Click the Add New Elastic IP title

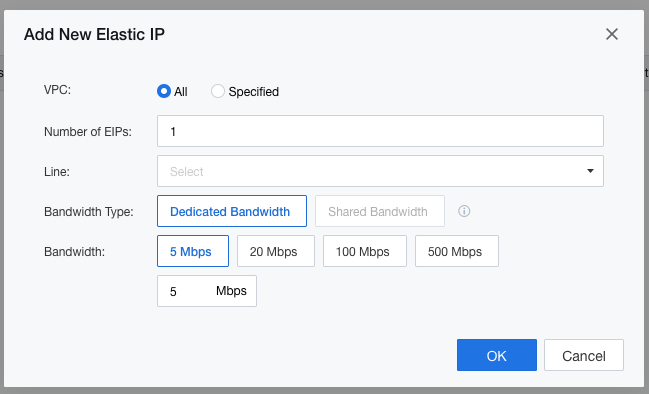pyautogui.click(x=94, y=34)
